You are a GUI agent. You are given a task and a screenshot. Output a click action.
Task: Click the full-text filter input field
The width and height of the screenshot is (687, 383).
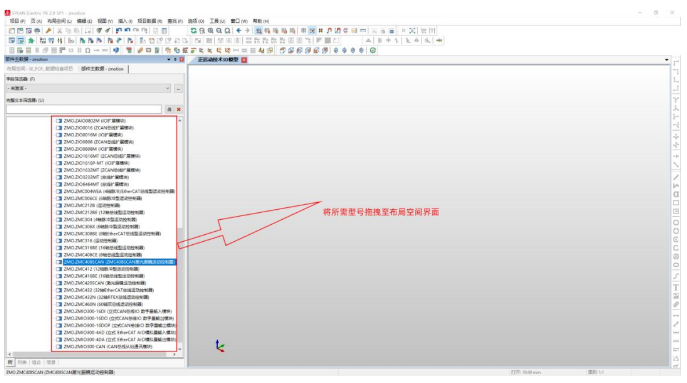coord(84,109)
